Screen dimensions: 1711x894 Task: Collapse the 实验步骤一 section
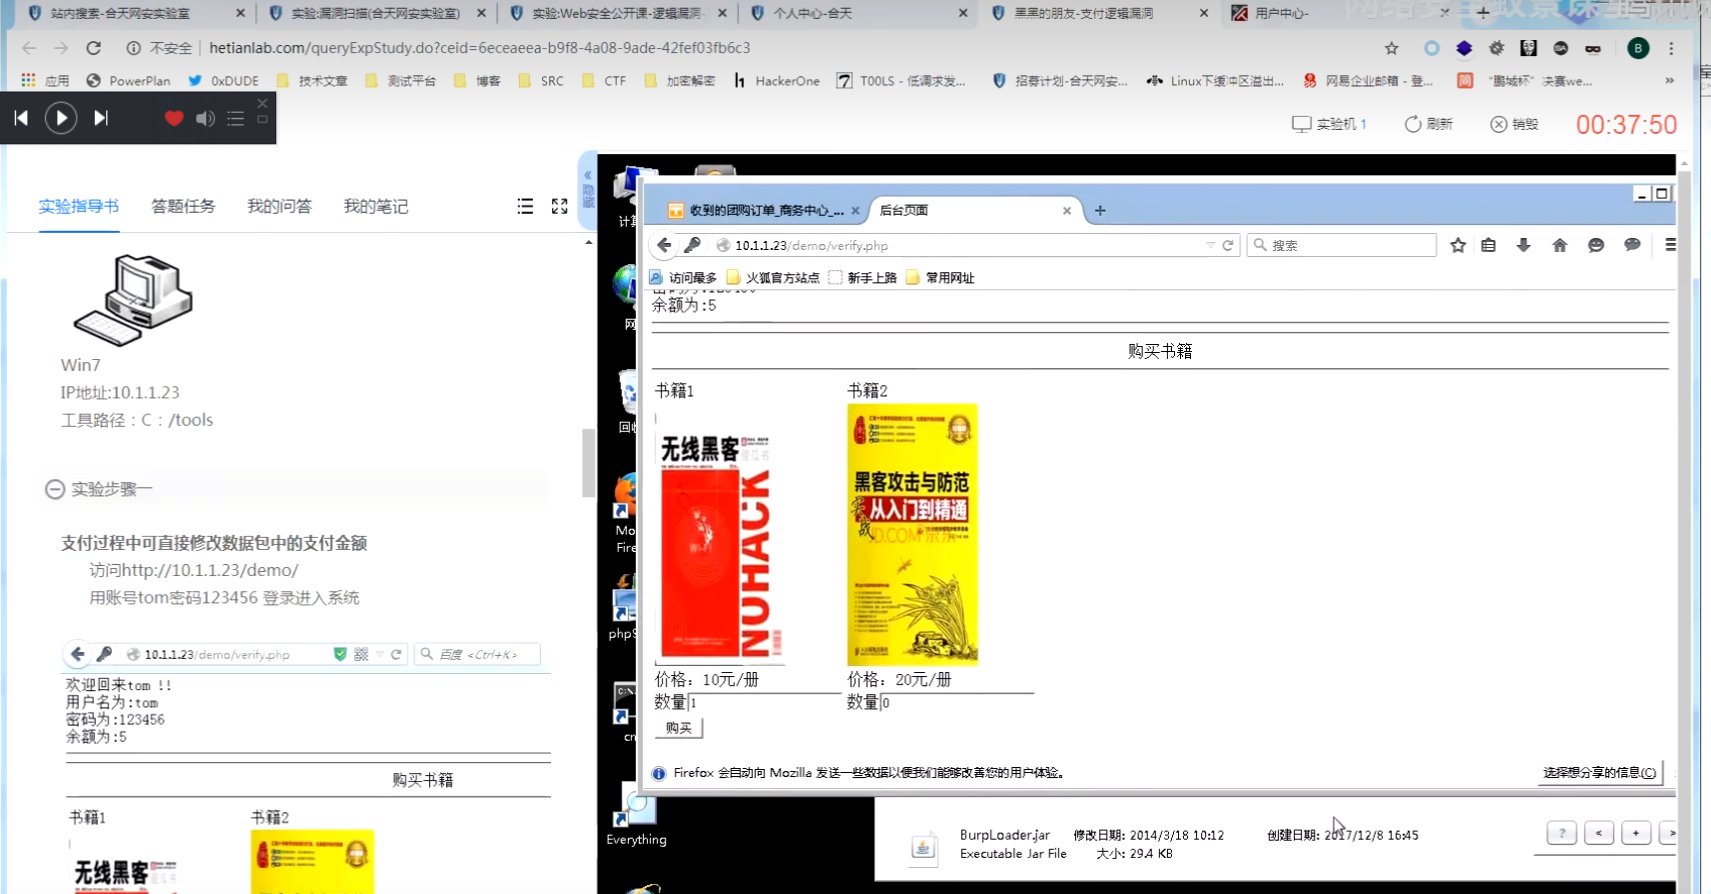pos(55,489)
